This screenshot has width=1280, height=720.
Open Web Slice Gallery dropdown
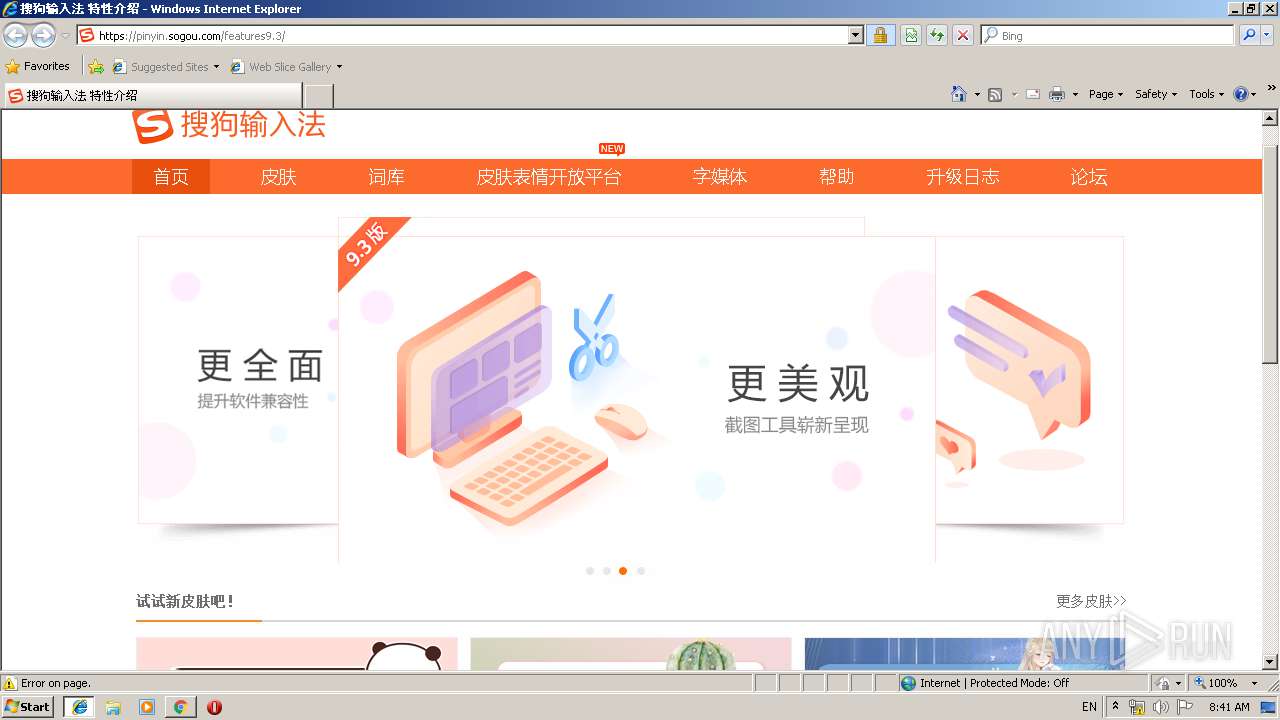286,67
